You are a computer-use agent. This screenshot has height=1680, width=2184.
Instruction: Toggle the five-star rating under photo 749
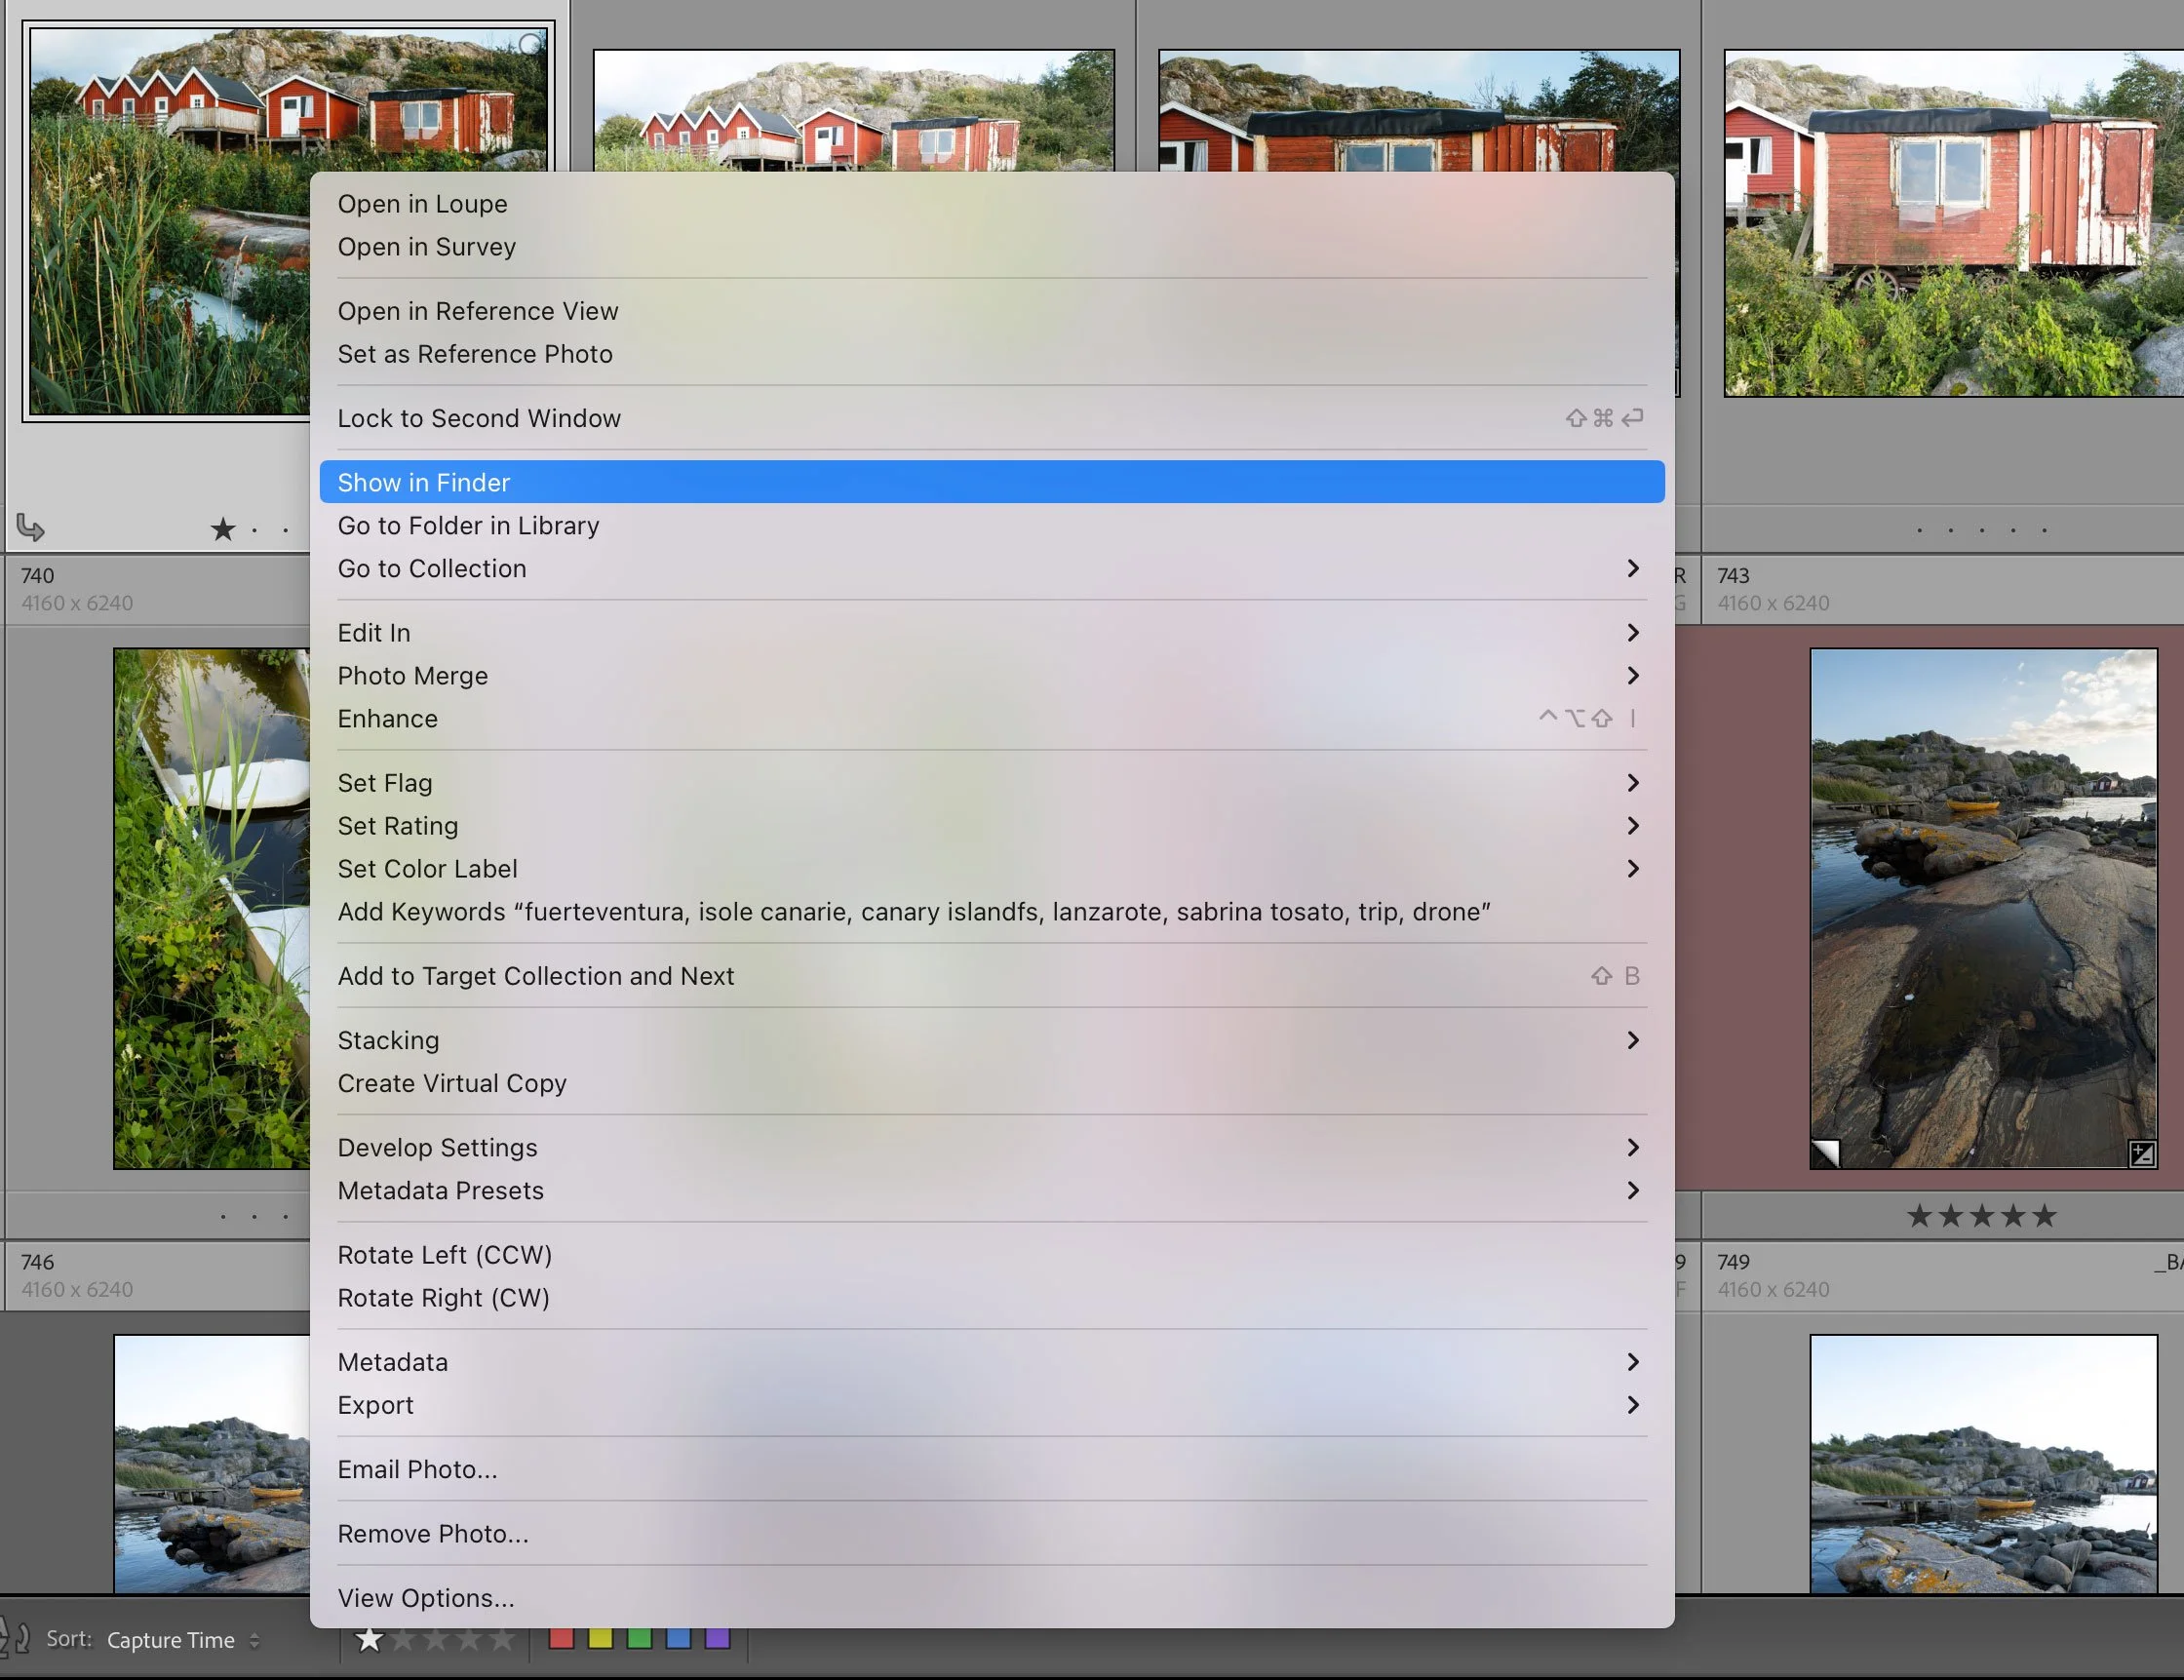point(2046,1216)
